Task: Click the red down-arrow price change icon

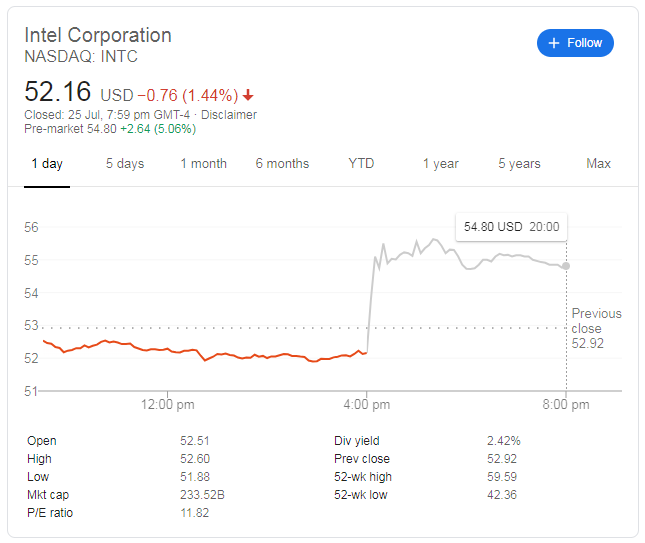Action: 248,96
